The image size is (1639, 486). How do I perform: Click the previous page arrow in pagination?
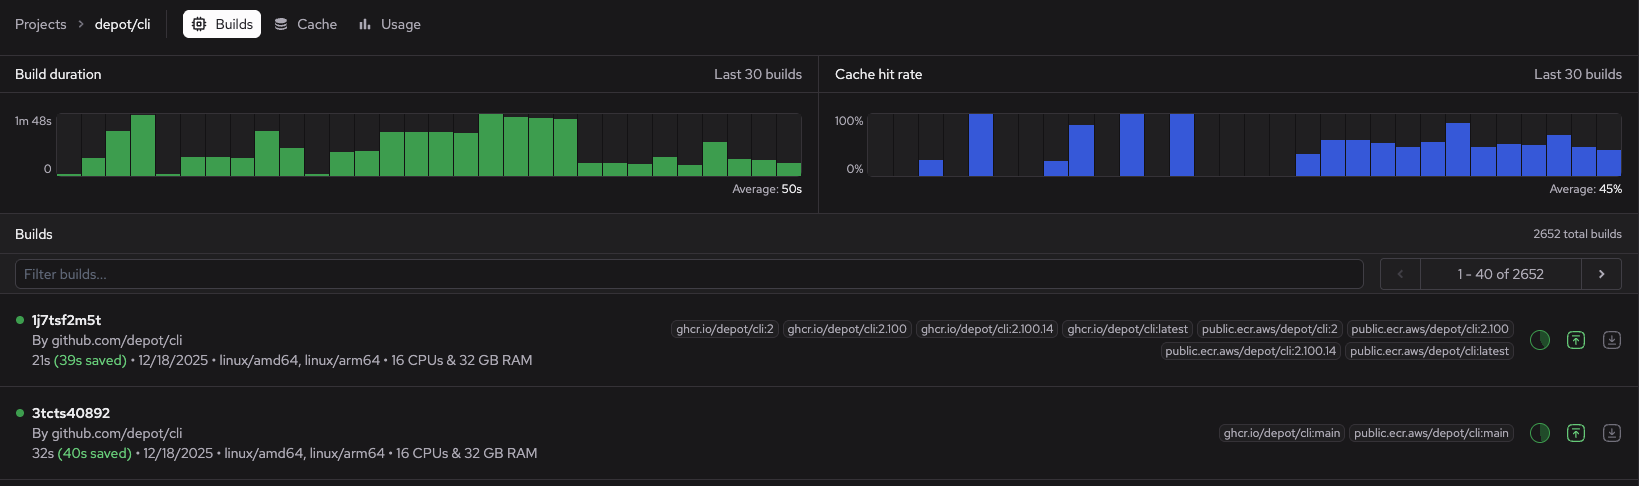tap(1400, 274)
